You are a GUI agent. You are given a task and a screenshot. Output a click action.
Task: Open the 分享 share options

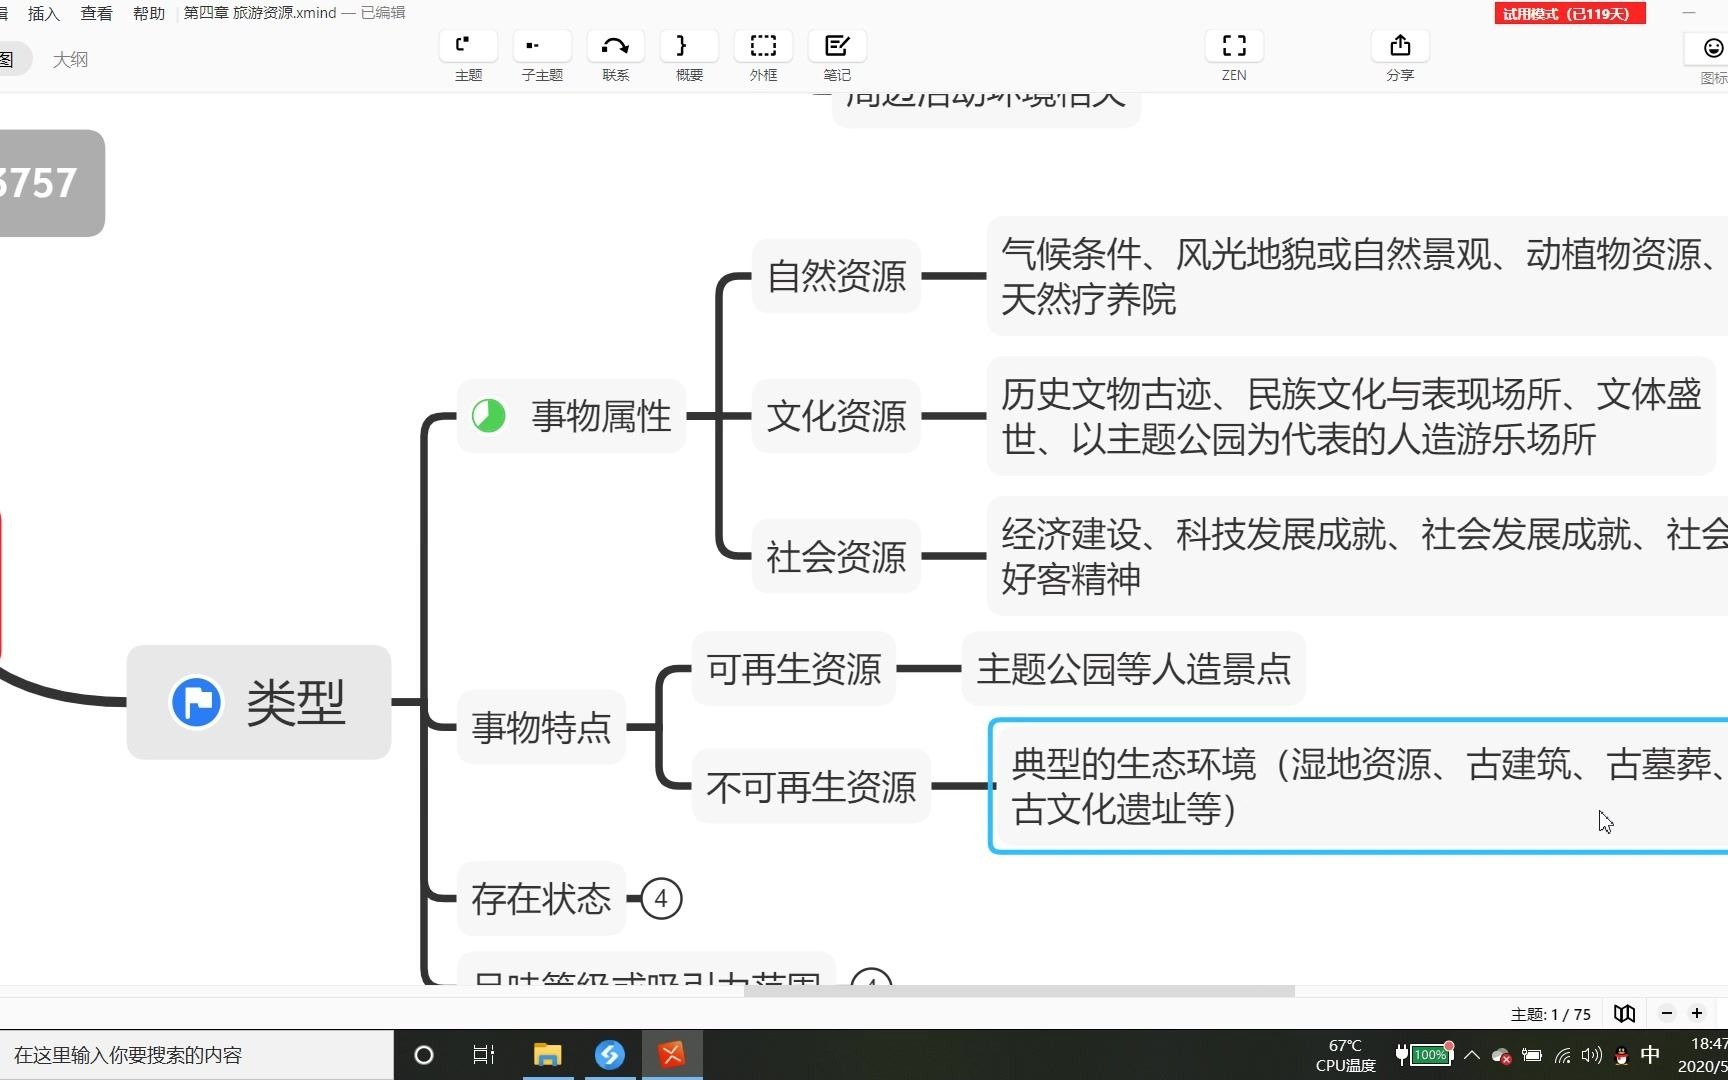click(x=1400, y=56)
